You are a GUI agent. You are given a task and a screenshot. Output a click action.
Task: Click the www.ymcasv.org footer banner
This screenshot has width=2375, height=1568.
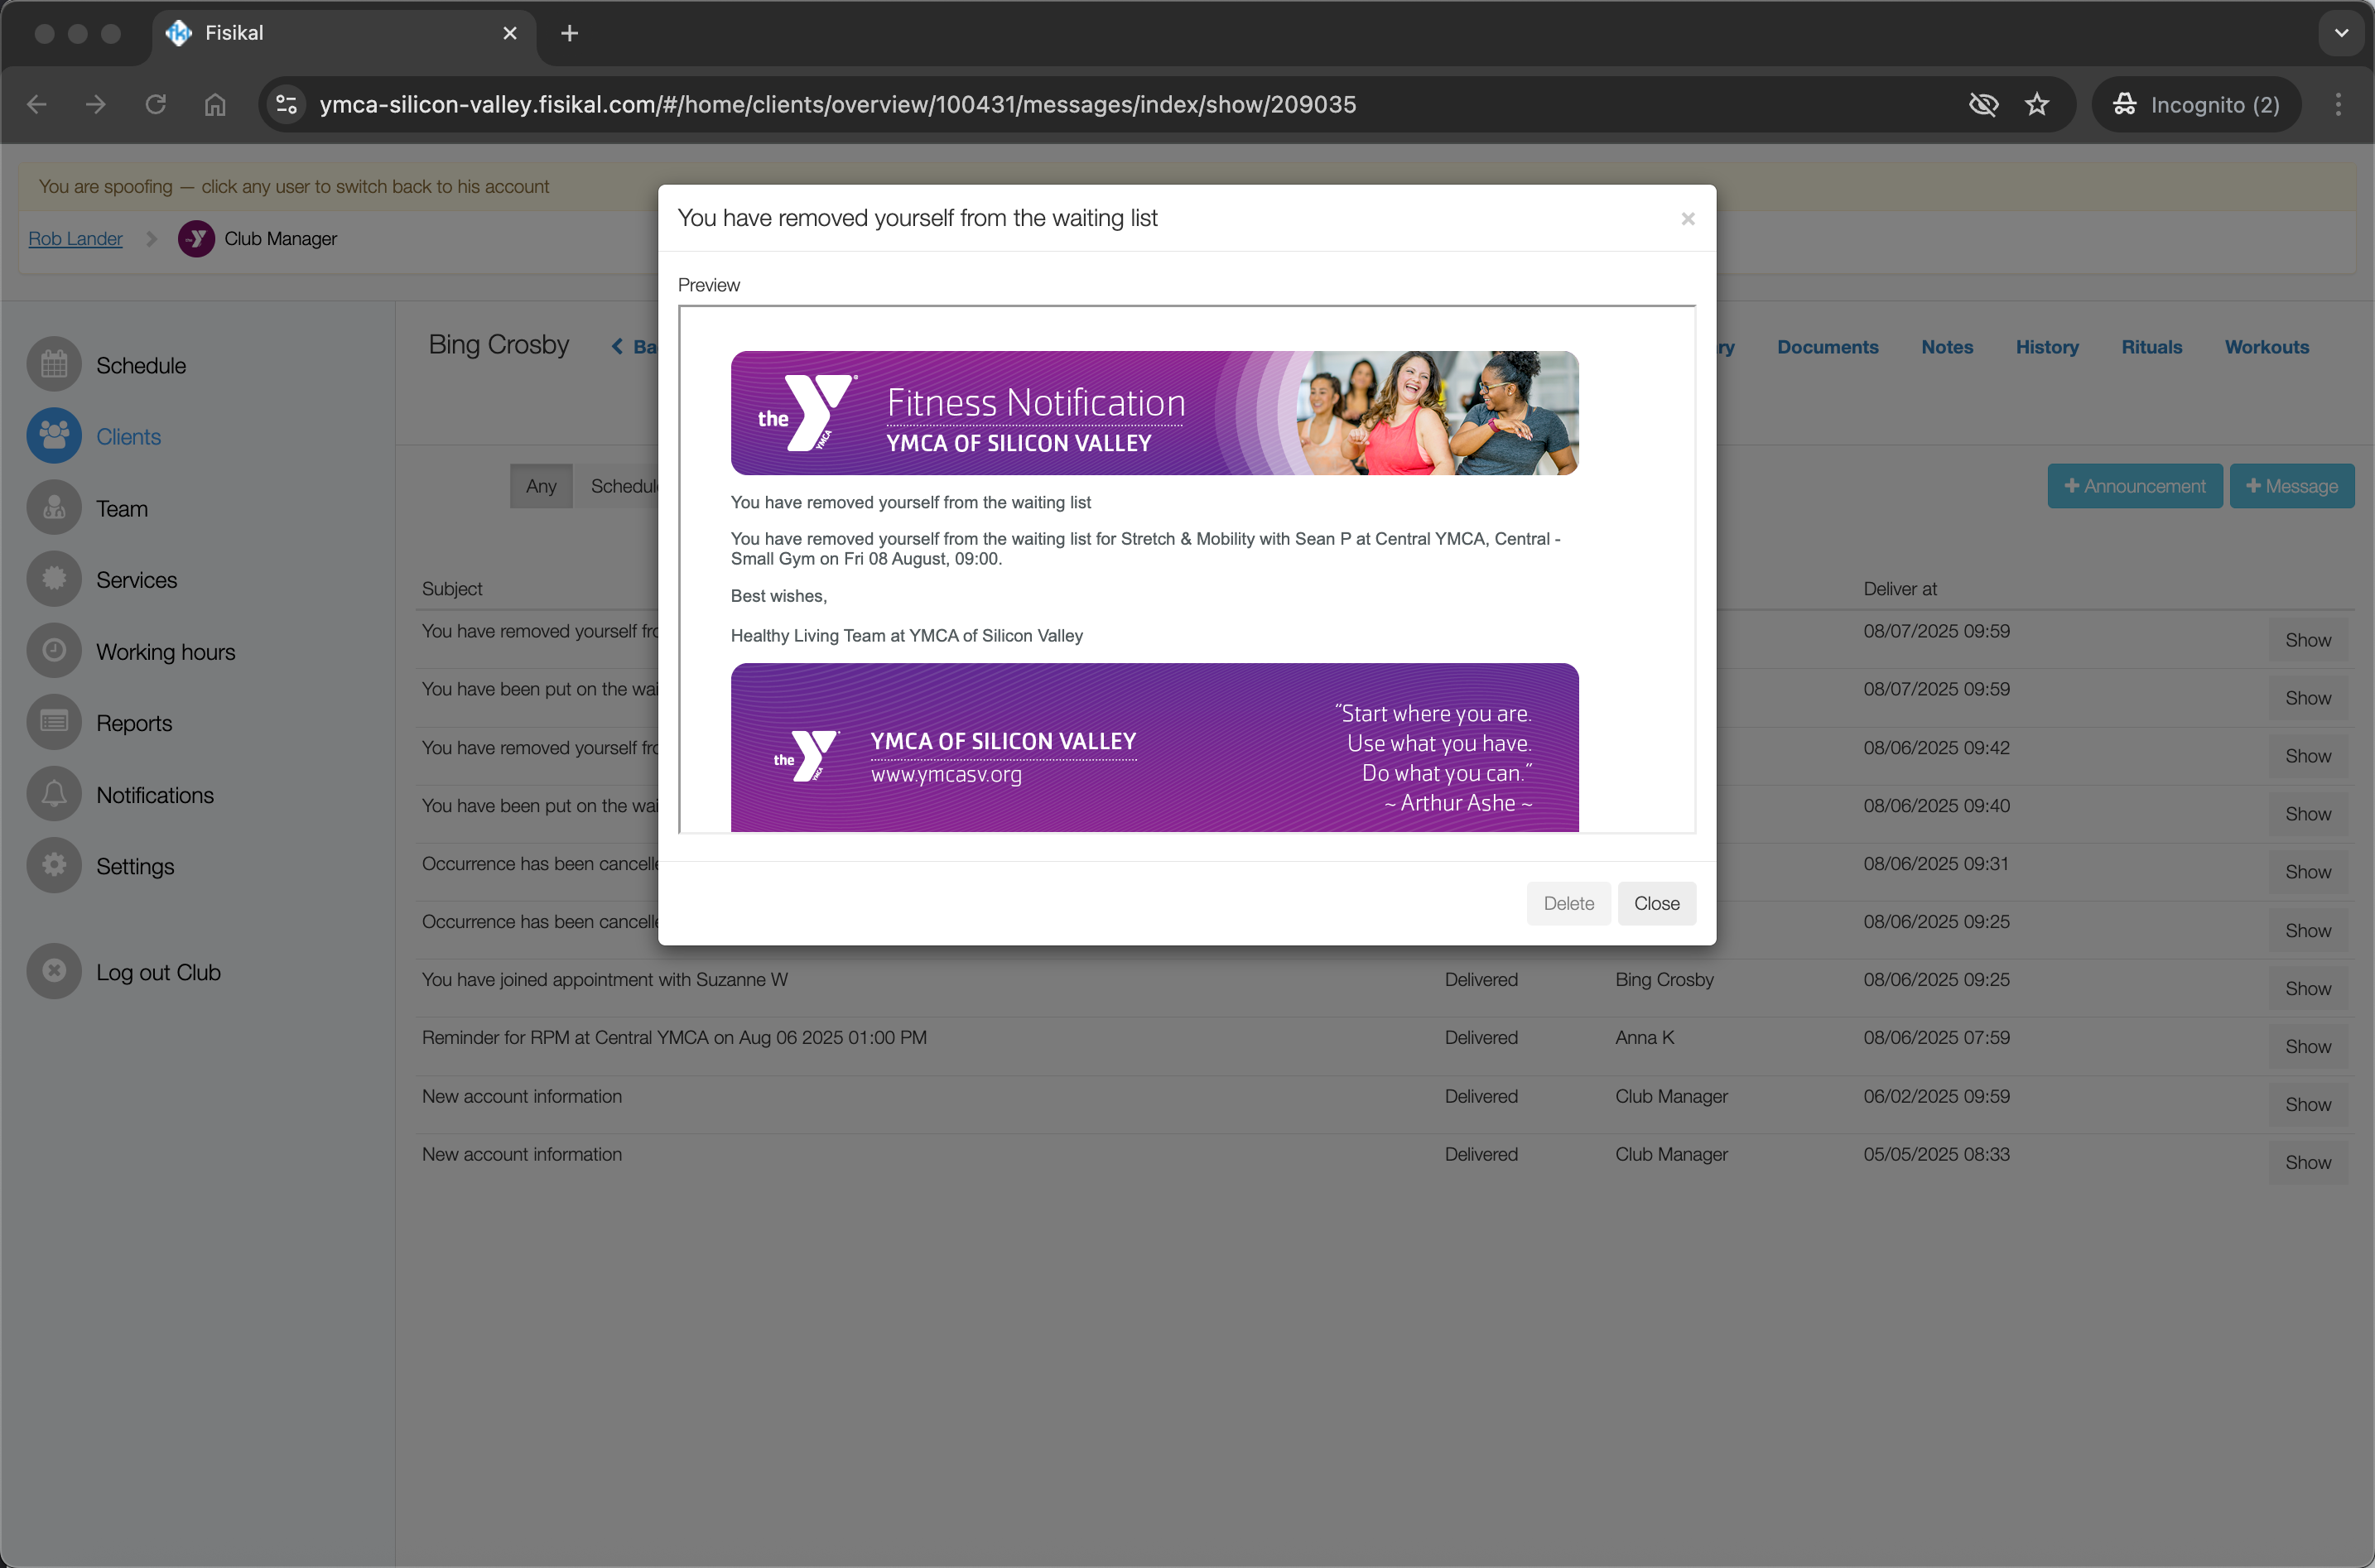pos(1154,747)
